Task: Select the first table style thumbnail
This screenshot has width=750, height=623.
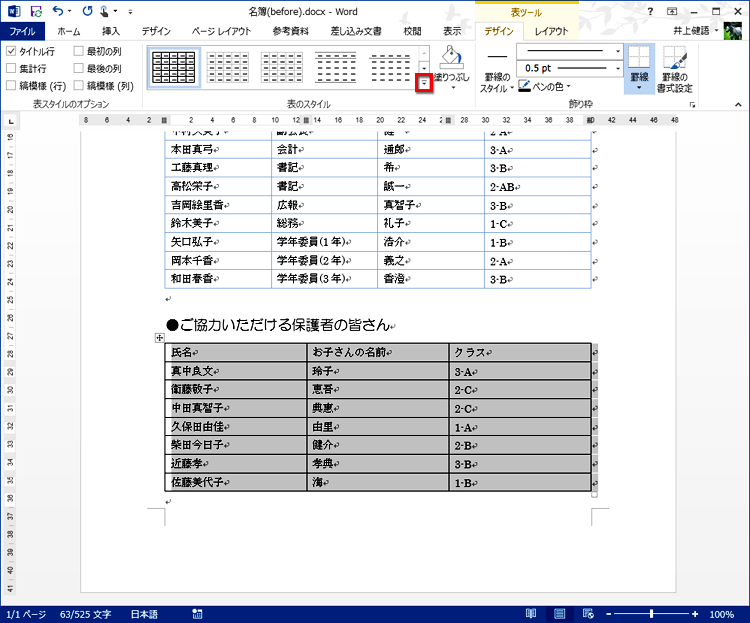Action: point(174,67)
